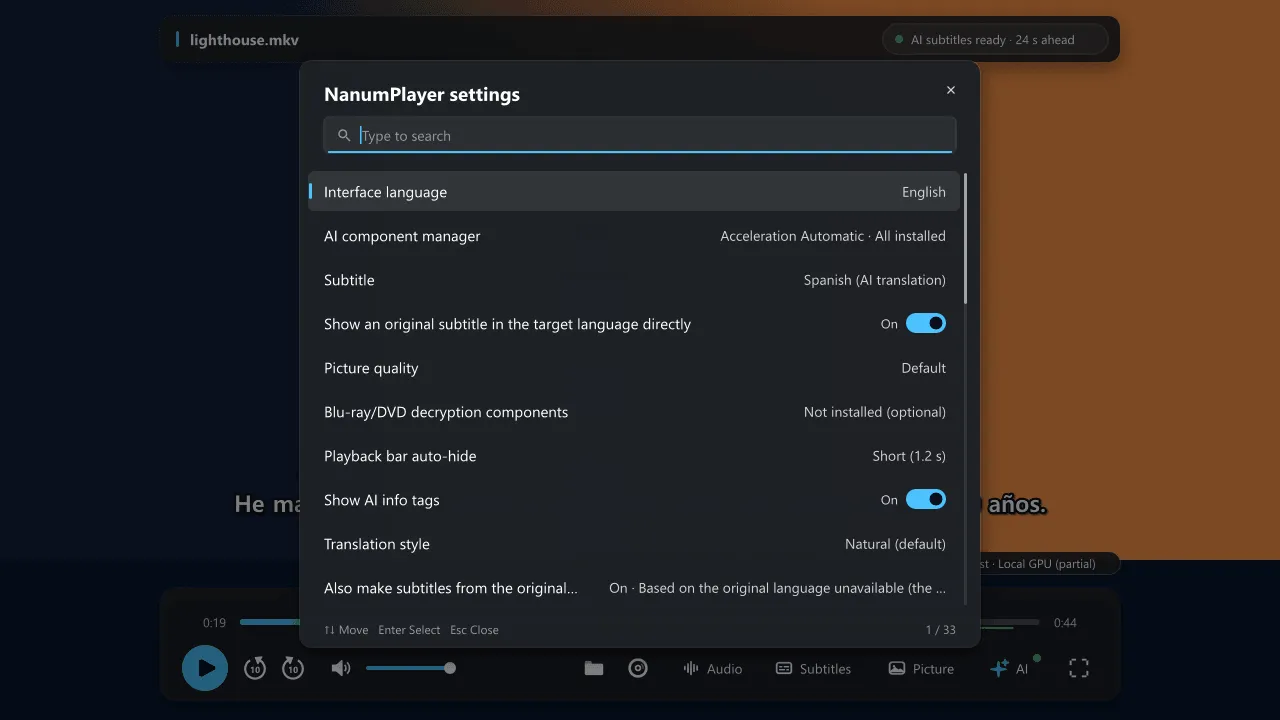
Task: Click the Enter Select hint
Action: pos(409,630)
